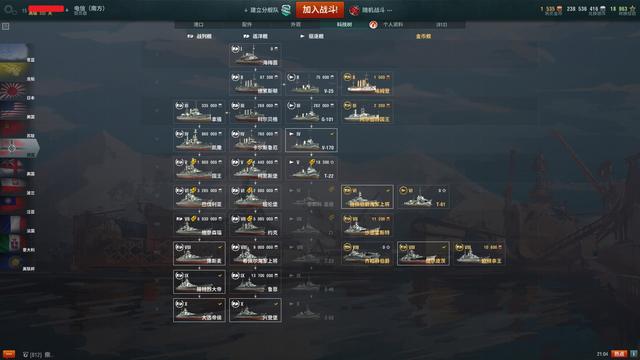Select the United States flag nation
The height and width of the screenshot is (360, 640).
point(13,110)
